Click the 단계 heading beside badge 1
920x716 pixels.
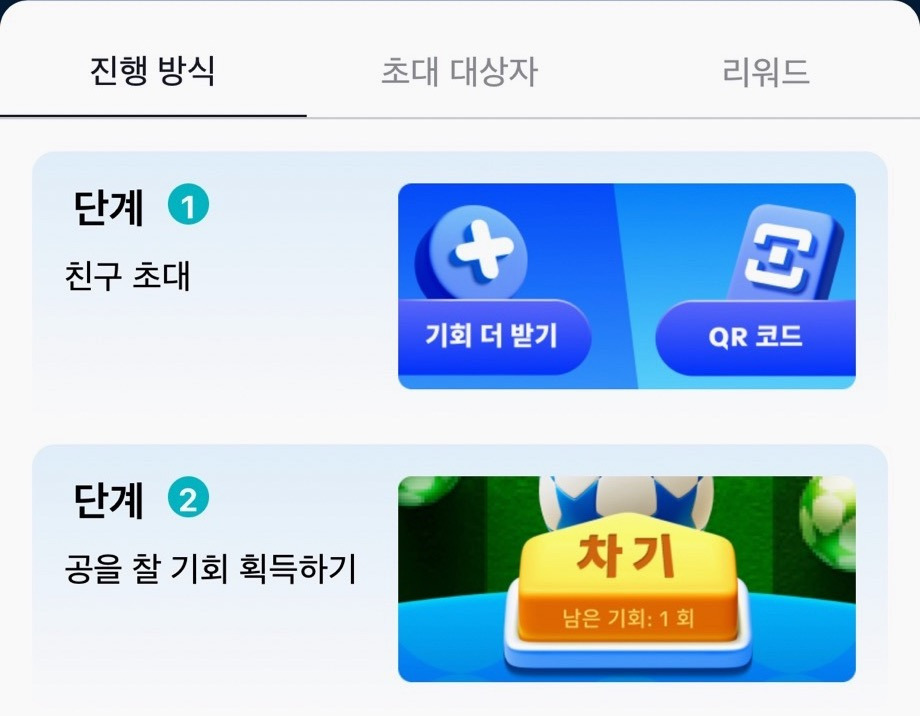(x=109, y=207)
